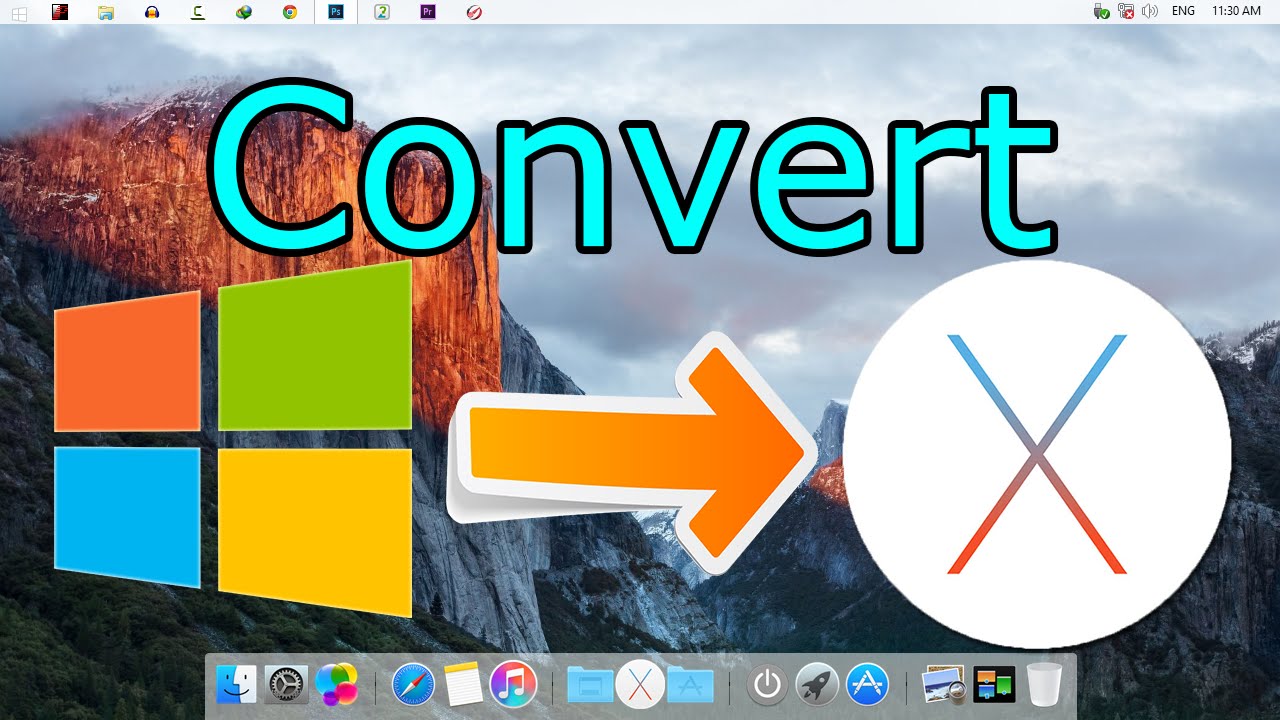Open the Notes app in dock
1280x720 pixels.
pyautogui.click(x=463, y=685)
